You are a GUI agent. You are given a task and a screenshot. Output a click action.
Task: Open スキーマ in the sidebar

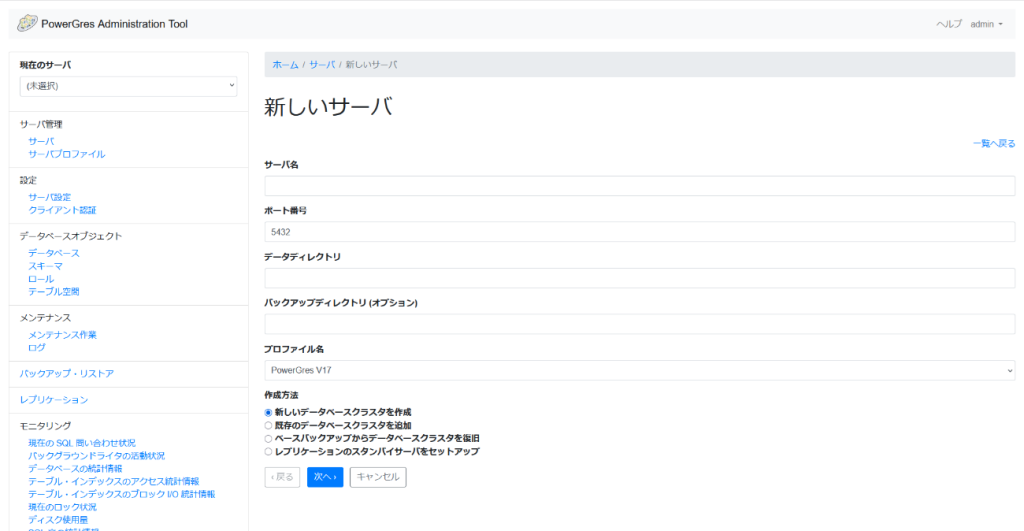point(46,266)
